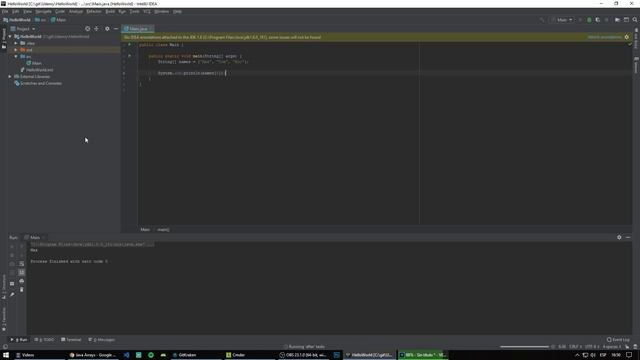The width and height of the screenshot is (640, 360).
Task: Open the notification banner gear settings
Action: click(627, 37)
